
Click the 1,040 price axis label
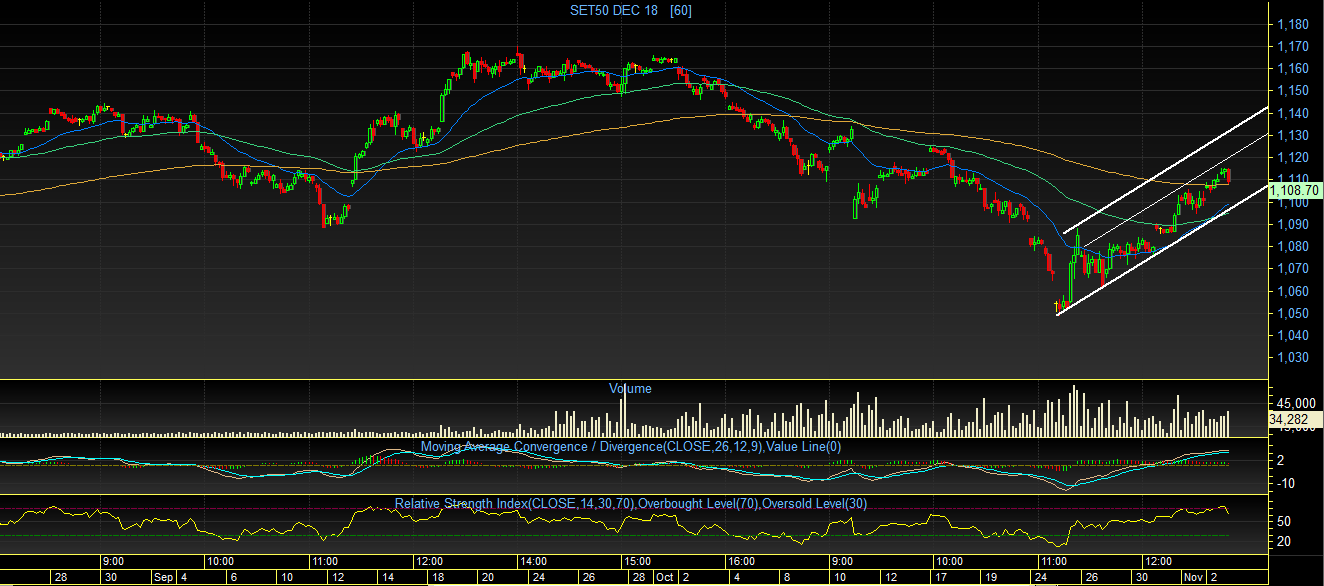point(1294,335)
